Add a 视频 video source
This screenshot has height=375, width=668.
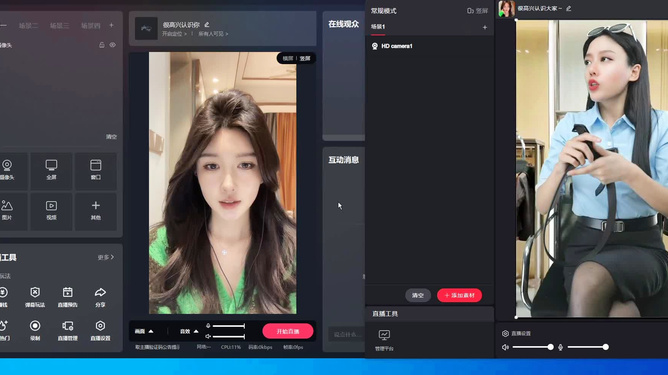coord(51,211)
